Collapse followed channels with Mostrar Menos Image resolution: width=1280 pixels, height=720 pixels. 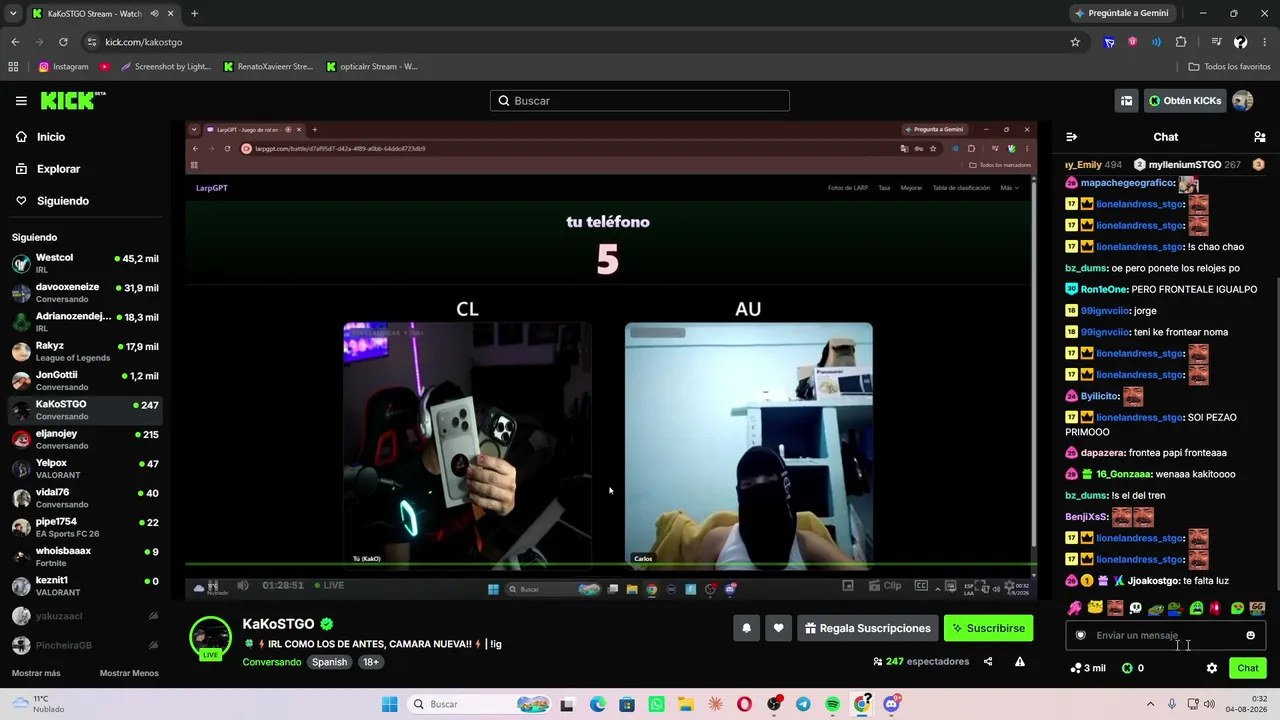click(129, 673)
